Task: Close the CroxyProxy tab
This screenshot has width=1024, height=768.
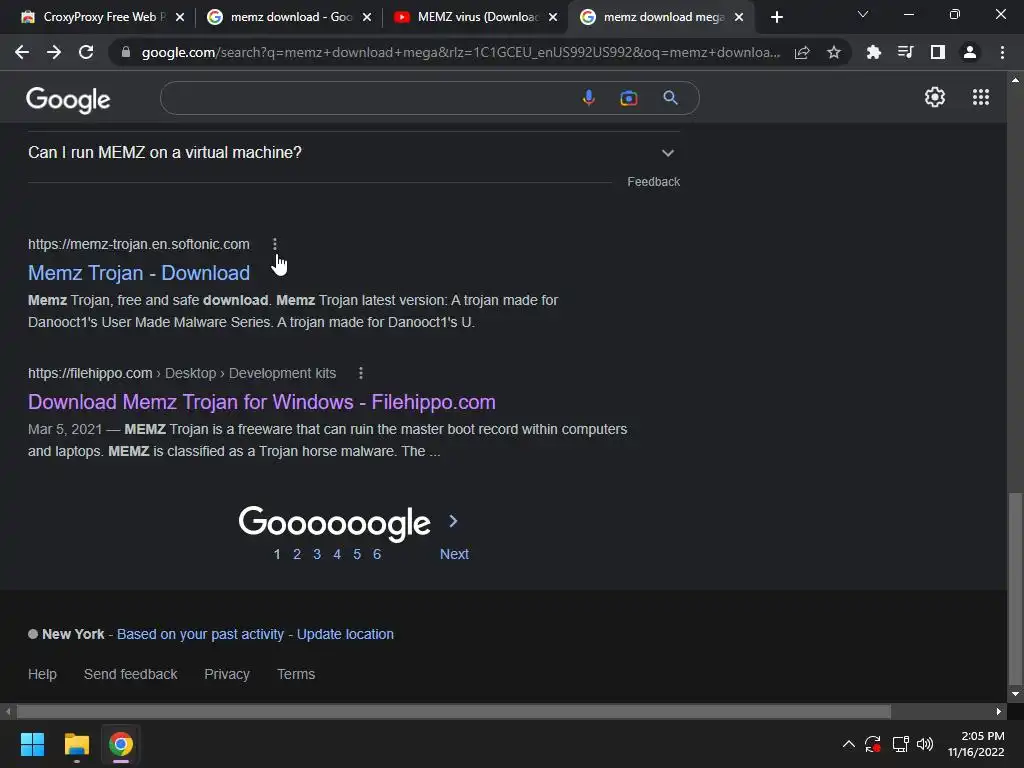Action: (180, 17)
